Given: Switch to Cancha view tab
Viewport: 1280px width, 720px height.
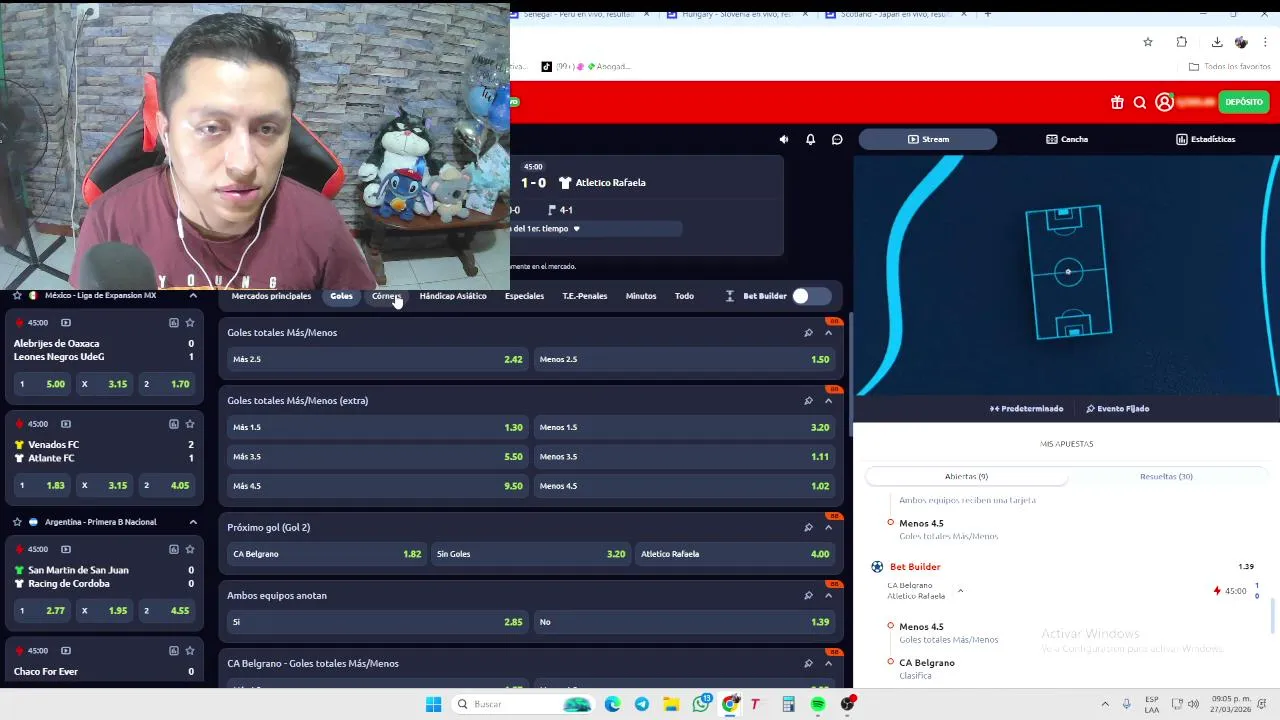Looking at the screenshot, I should (1067, 140).
